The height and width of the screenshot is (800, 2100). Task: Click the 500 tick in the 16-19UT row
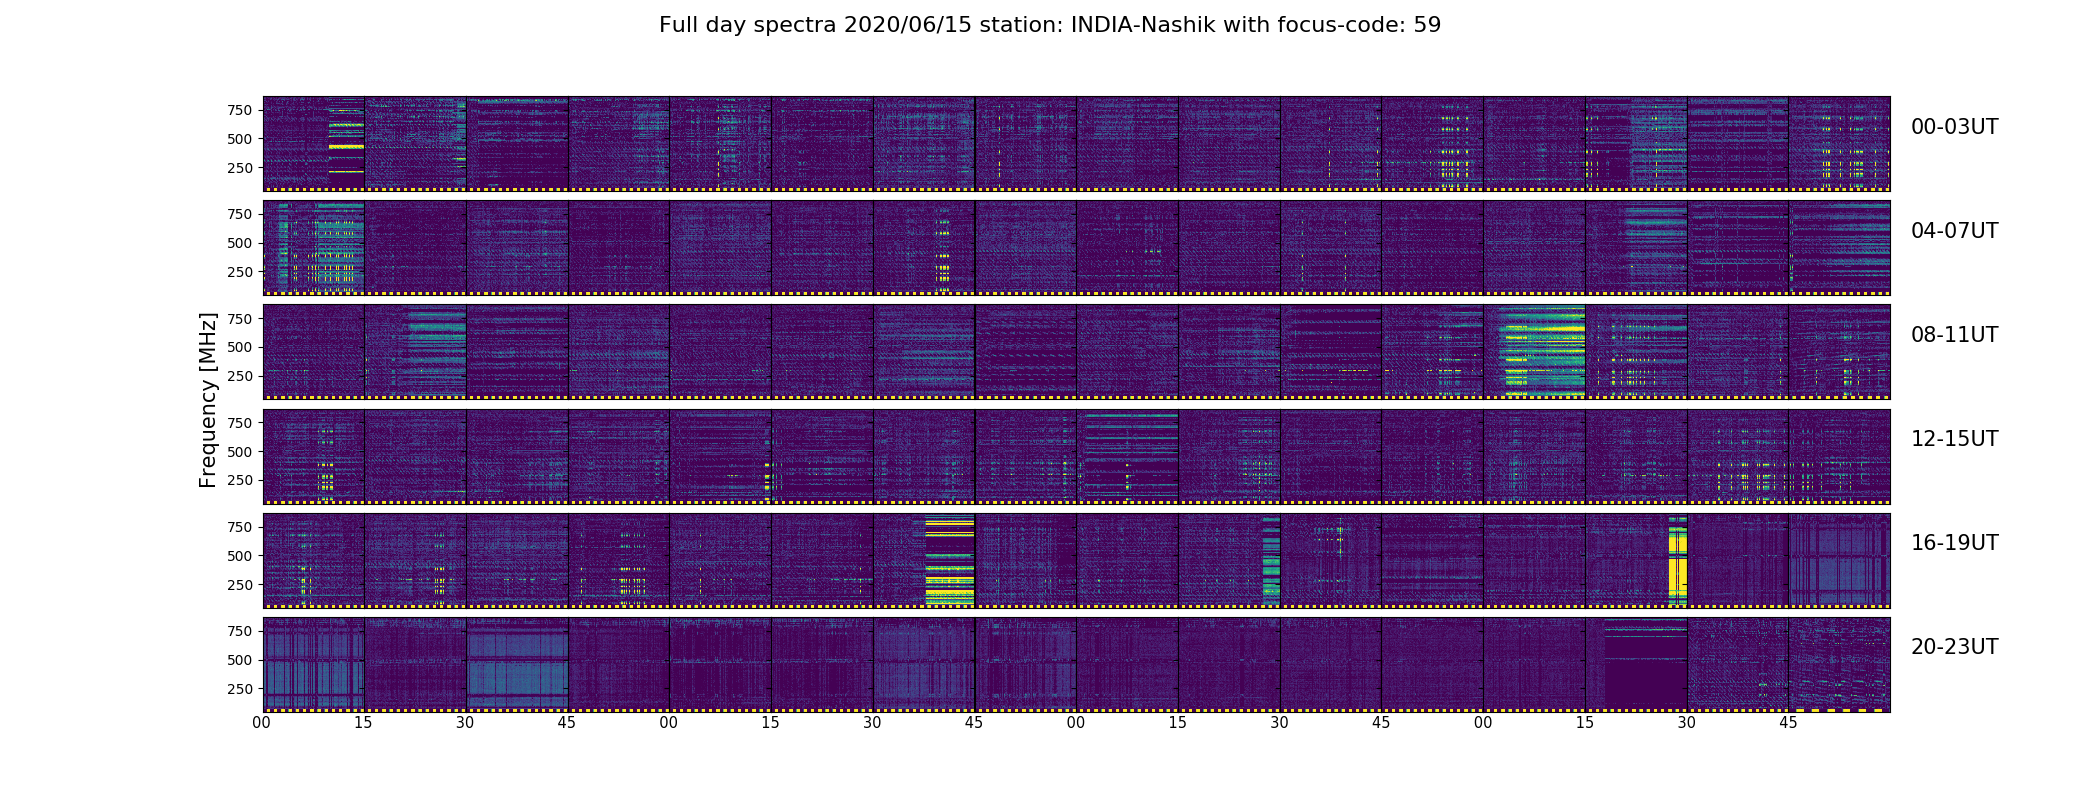pyautogui.click(x=239, y=556)
